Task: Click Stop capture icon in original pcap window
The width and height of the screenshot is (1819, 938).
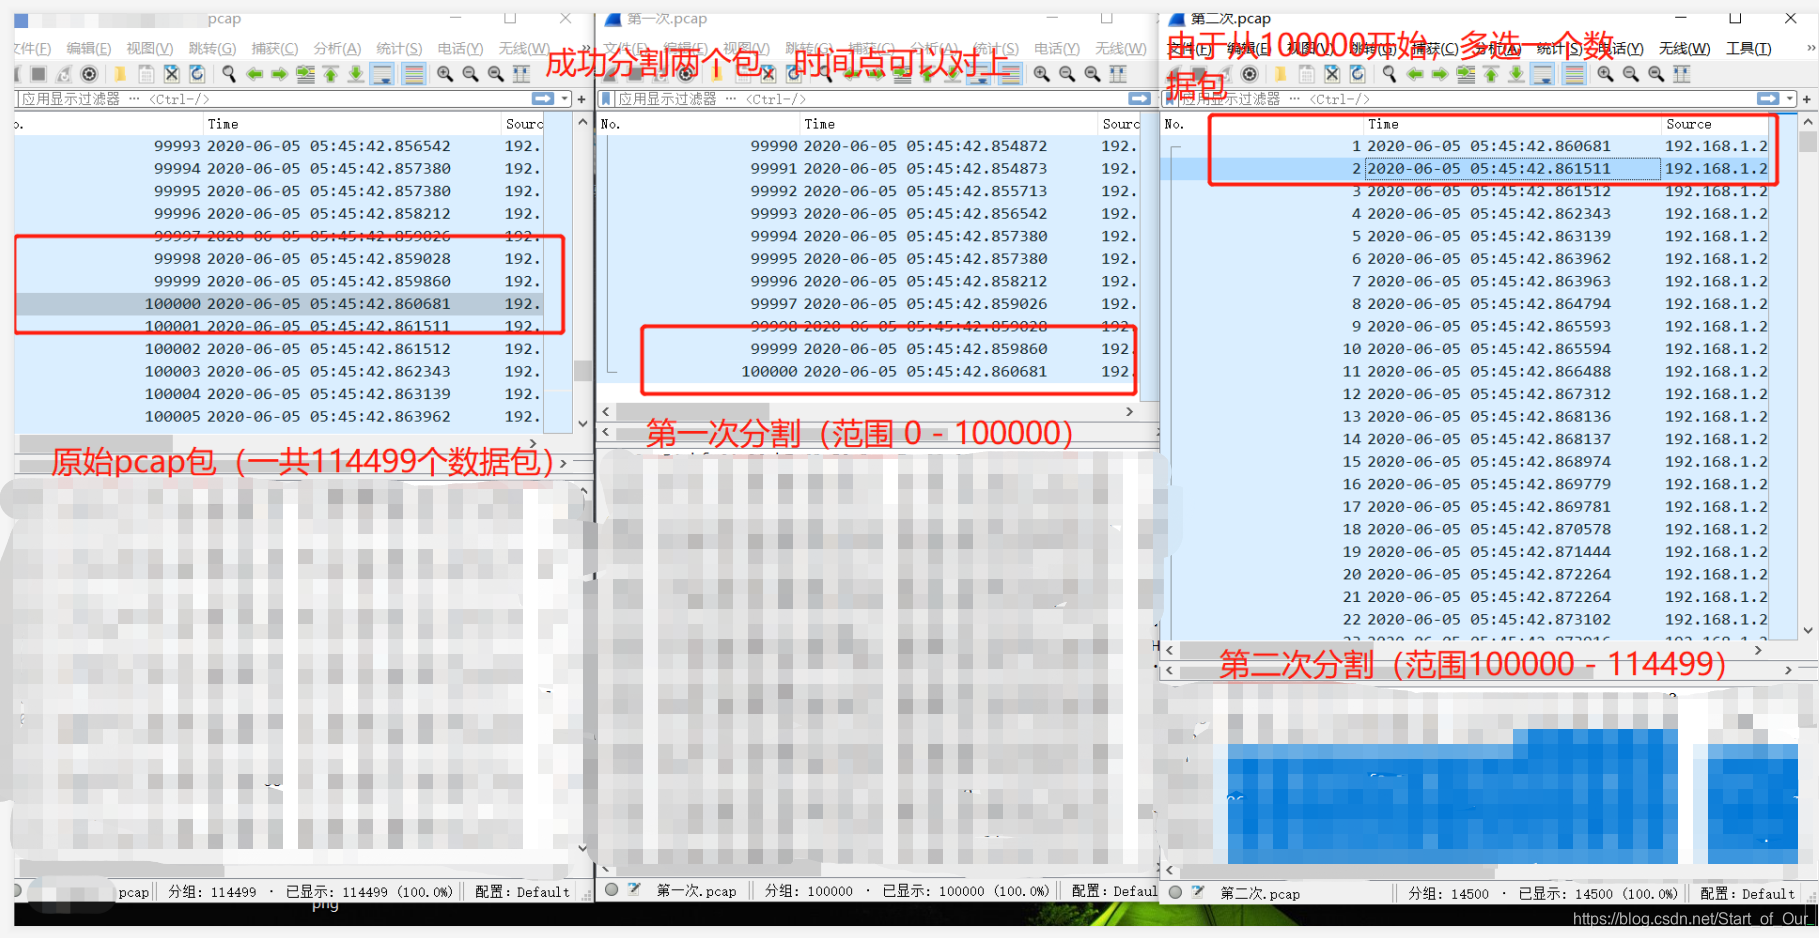Action: tap(38, 74)
